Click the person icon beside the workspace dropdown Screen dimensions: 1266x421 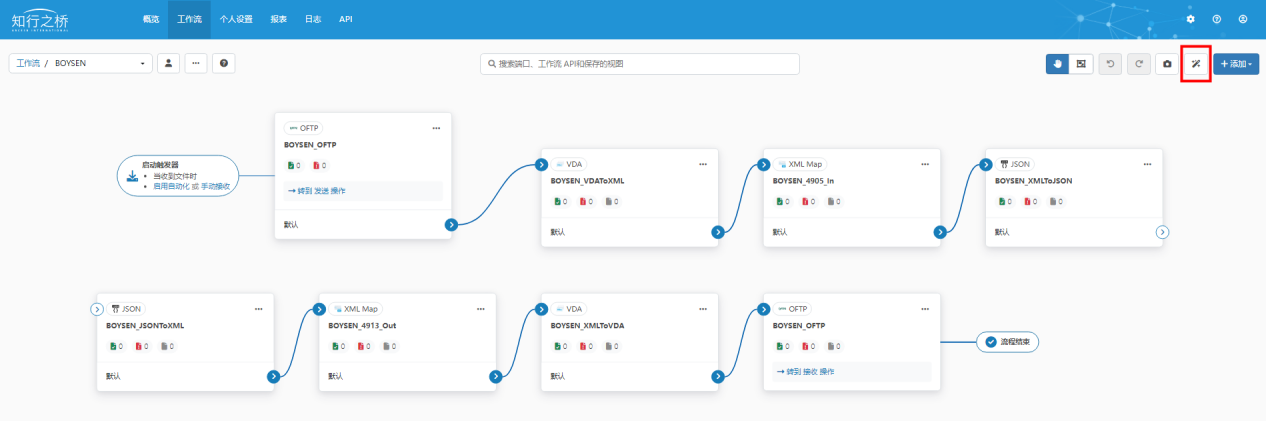coord(168,63)
